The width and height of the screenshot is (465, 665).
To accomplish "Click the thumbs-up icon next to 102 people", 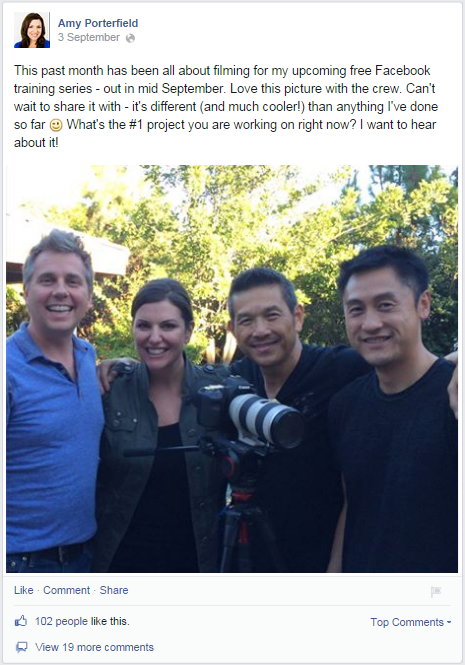I will click(21, 621).
